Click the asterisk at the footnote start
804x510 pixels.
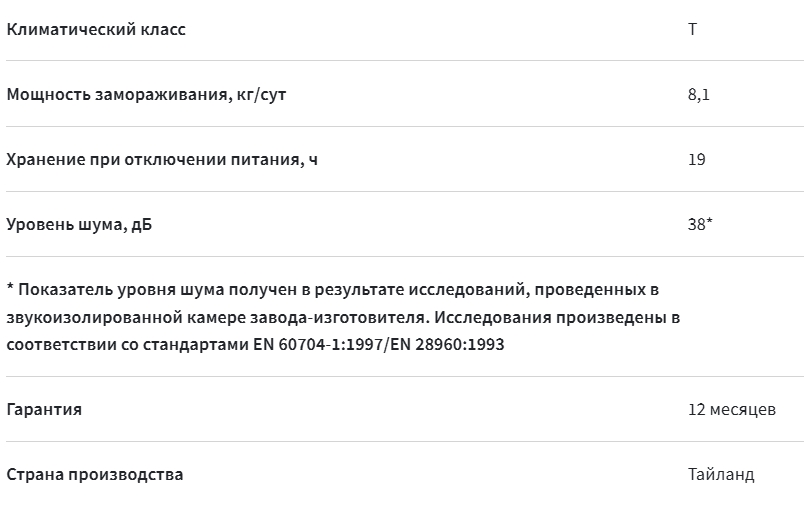[x=10, y=288]
